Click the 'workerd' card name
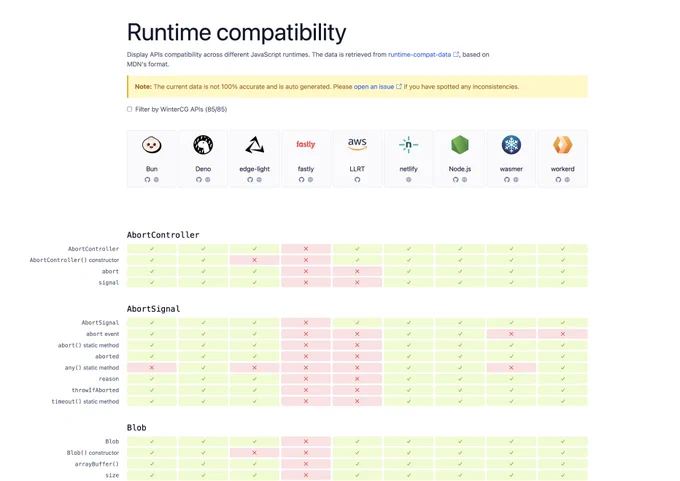Screen dimensions: 680x481 [562, 169]
